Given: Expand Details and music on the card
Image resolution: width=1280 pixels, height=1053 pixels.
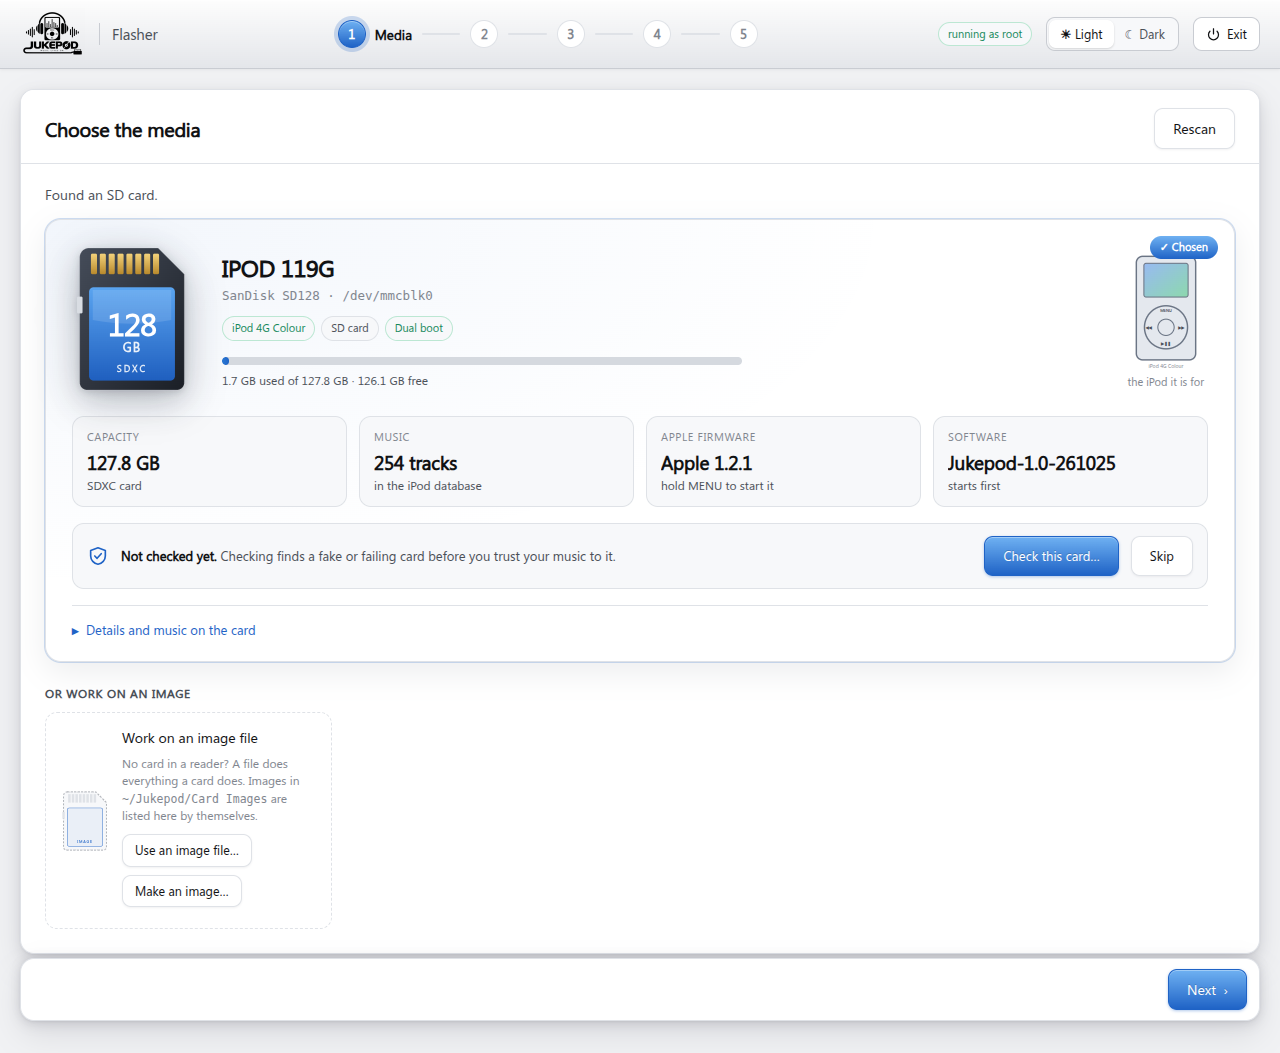Looking at the screenshot, I should [x=164, y=630].
